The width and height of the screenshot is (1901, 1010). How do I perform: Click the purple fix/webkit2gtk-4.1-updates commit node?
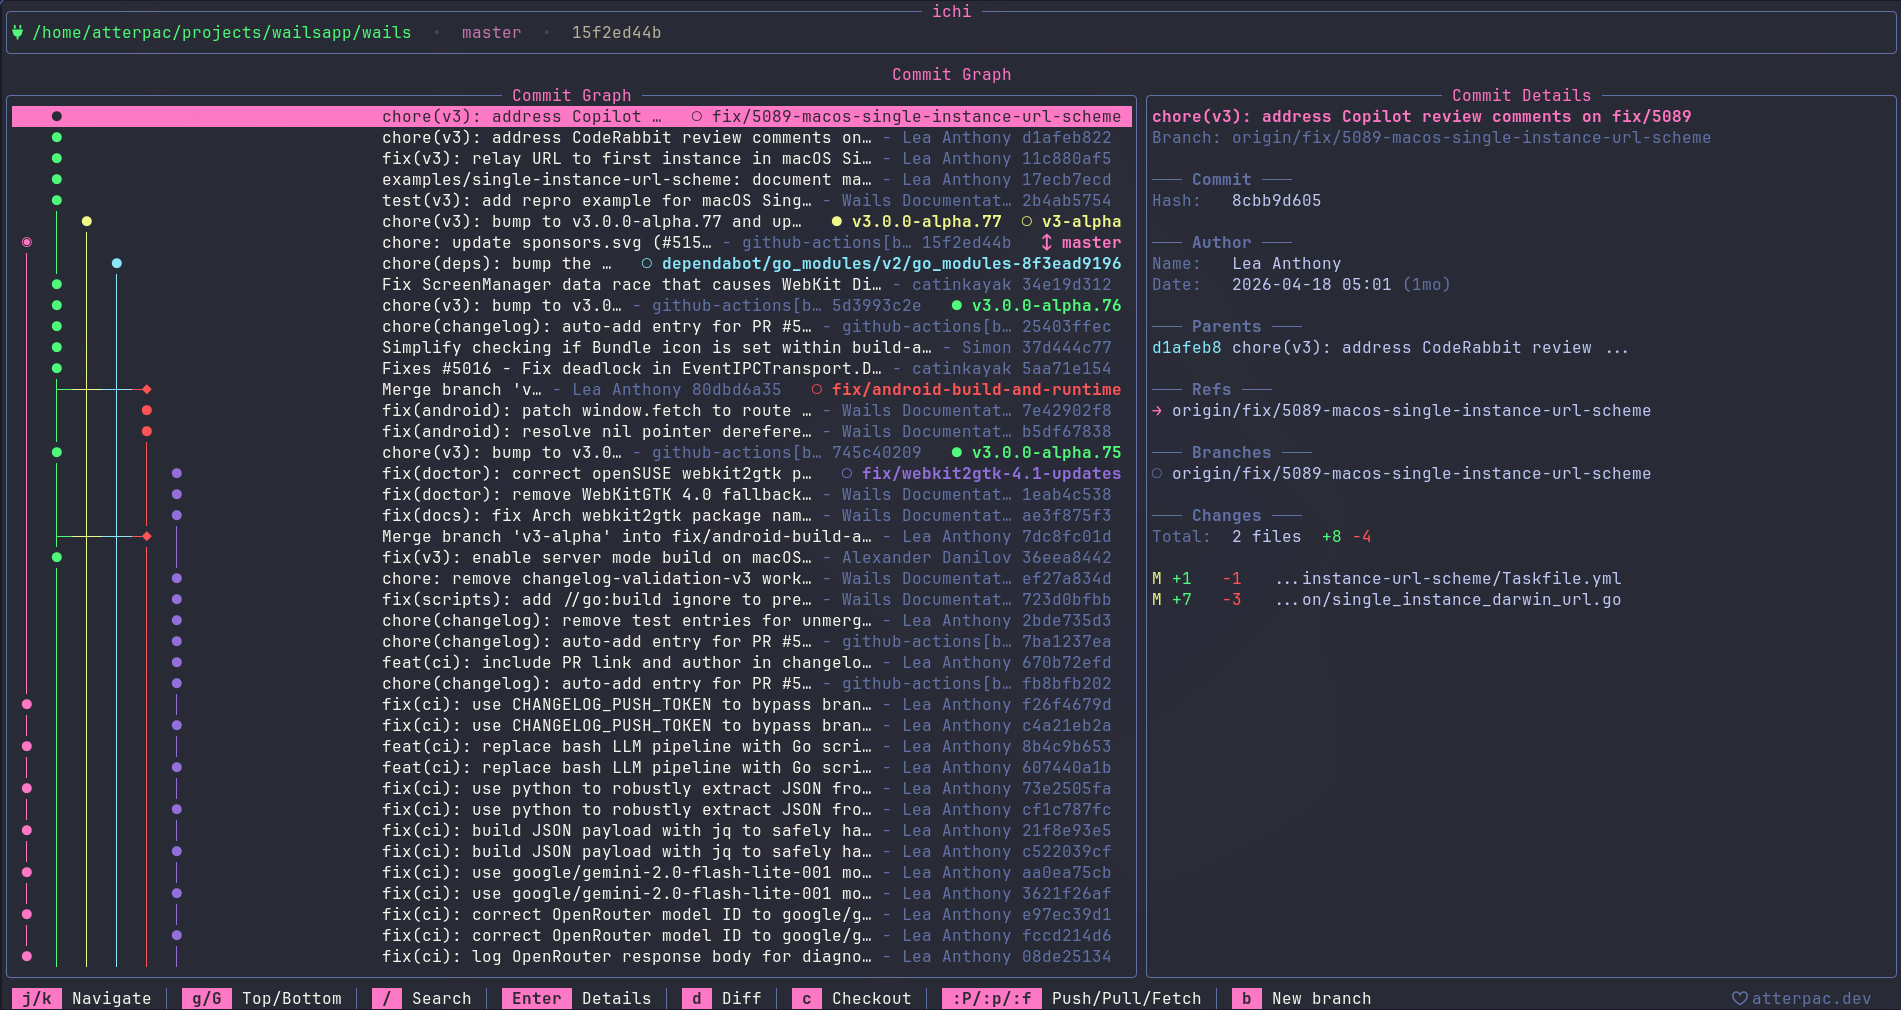tap(177, 473)
